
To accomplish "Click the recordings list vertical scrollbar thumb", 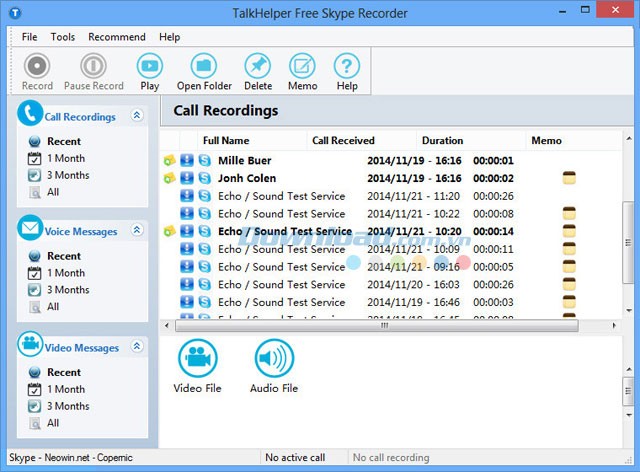I will coord(628,242).
